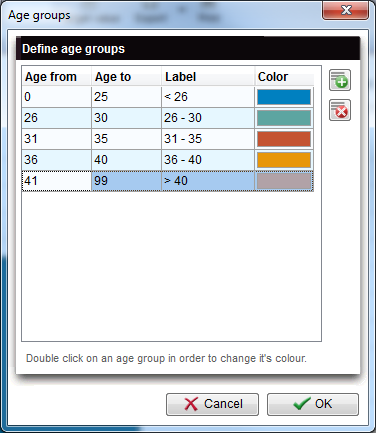Select the Age from cell with value 41
This screenshot has width=376, height=433.
(57, 181)
